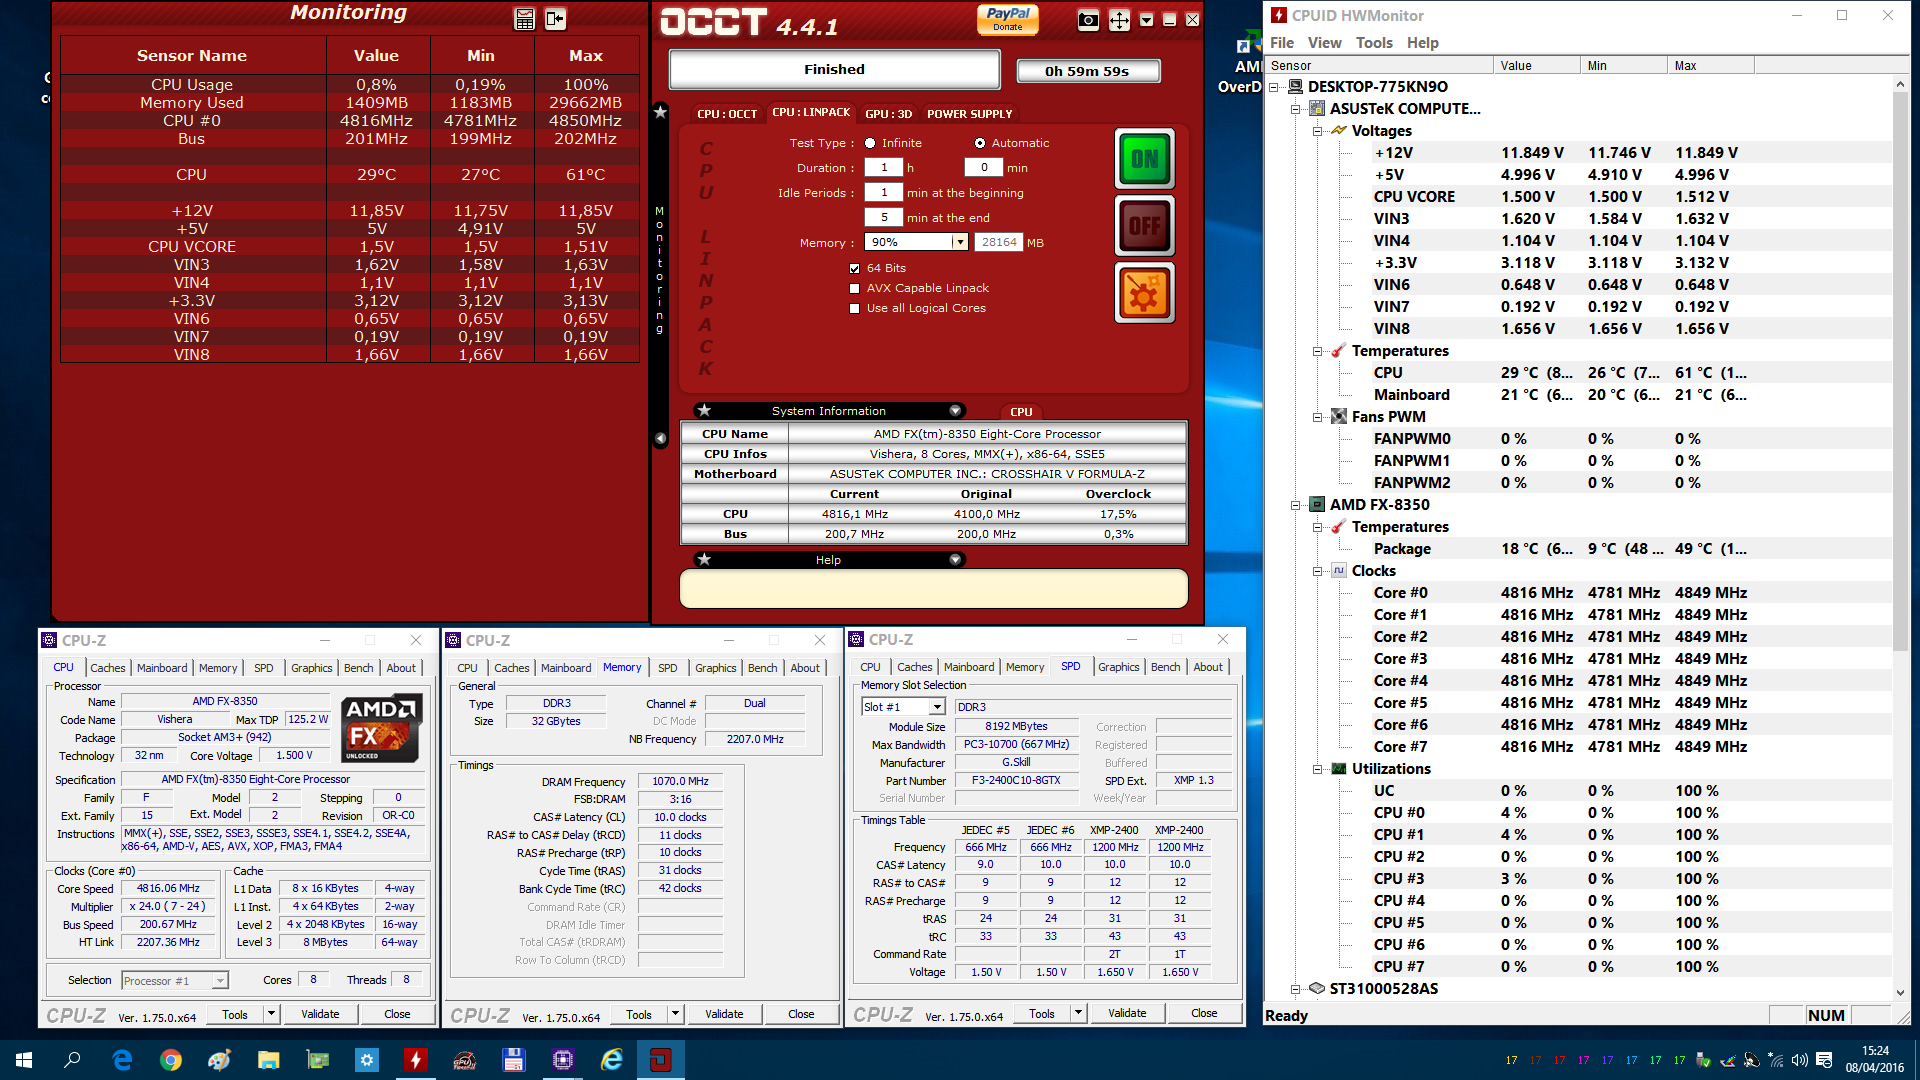Open the View menu in HWMonitor

tap(1324, 42)
